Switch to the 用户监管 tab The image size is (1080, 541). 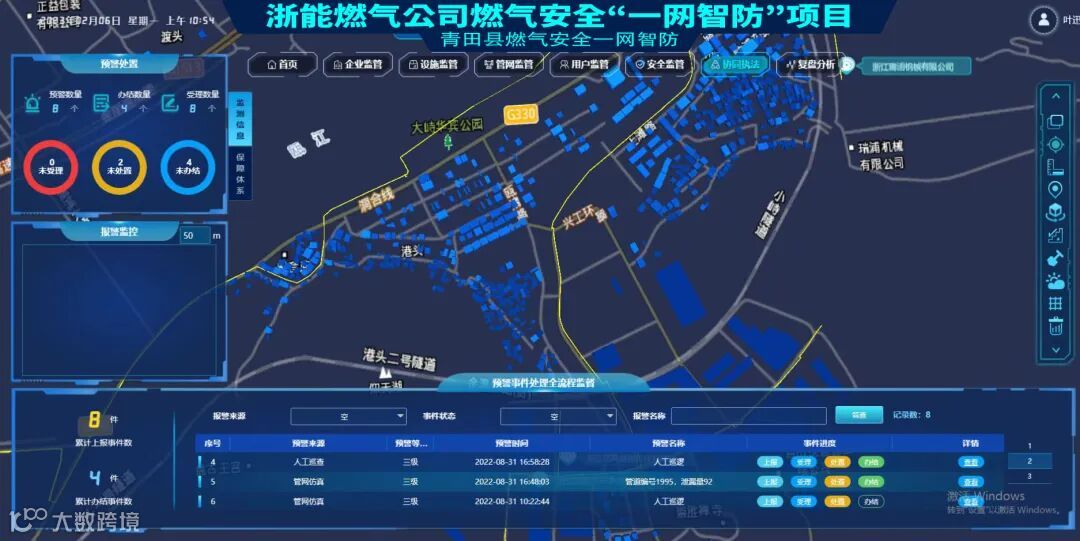click(x=584, y=65)
